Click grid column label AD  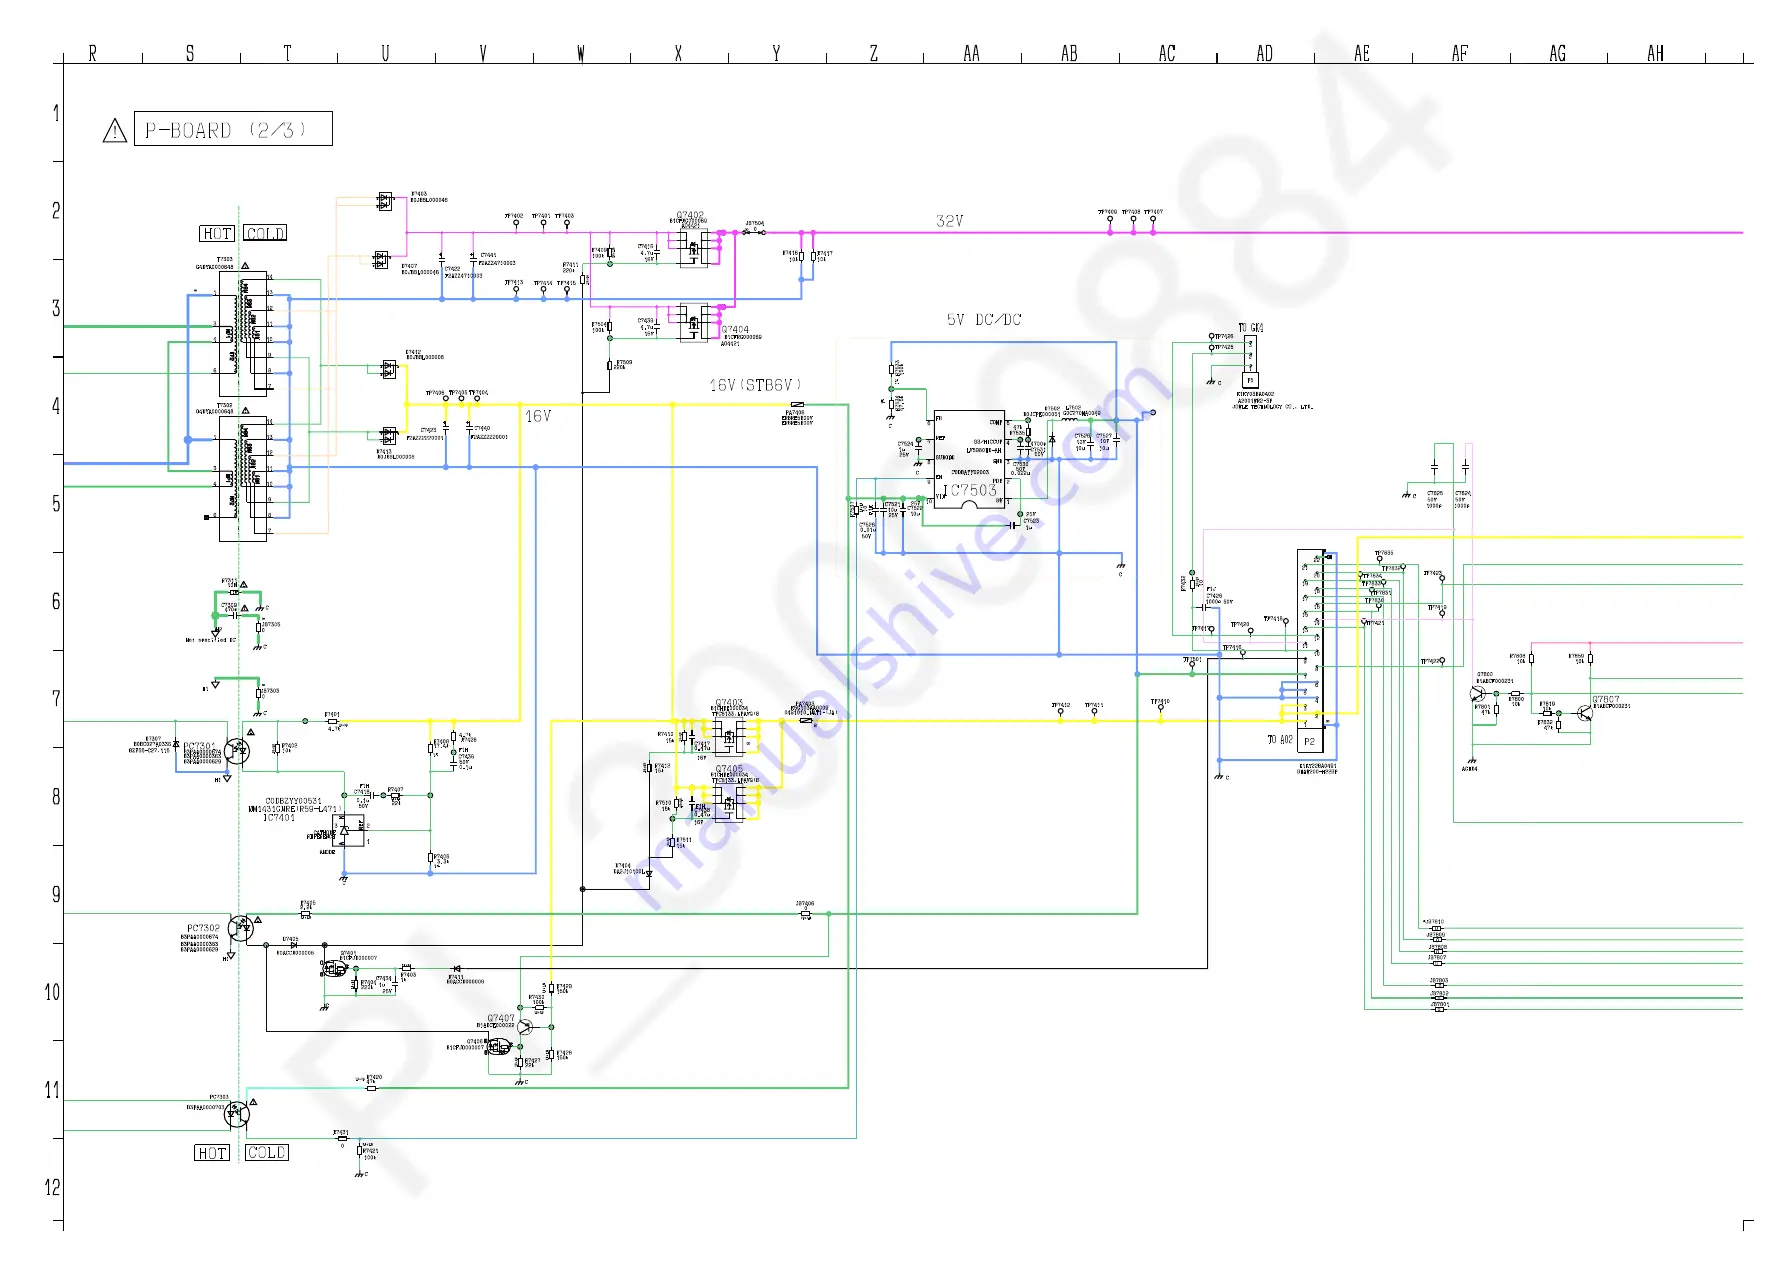click(1264, 53)
